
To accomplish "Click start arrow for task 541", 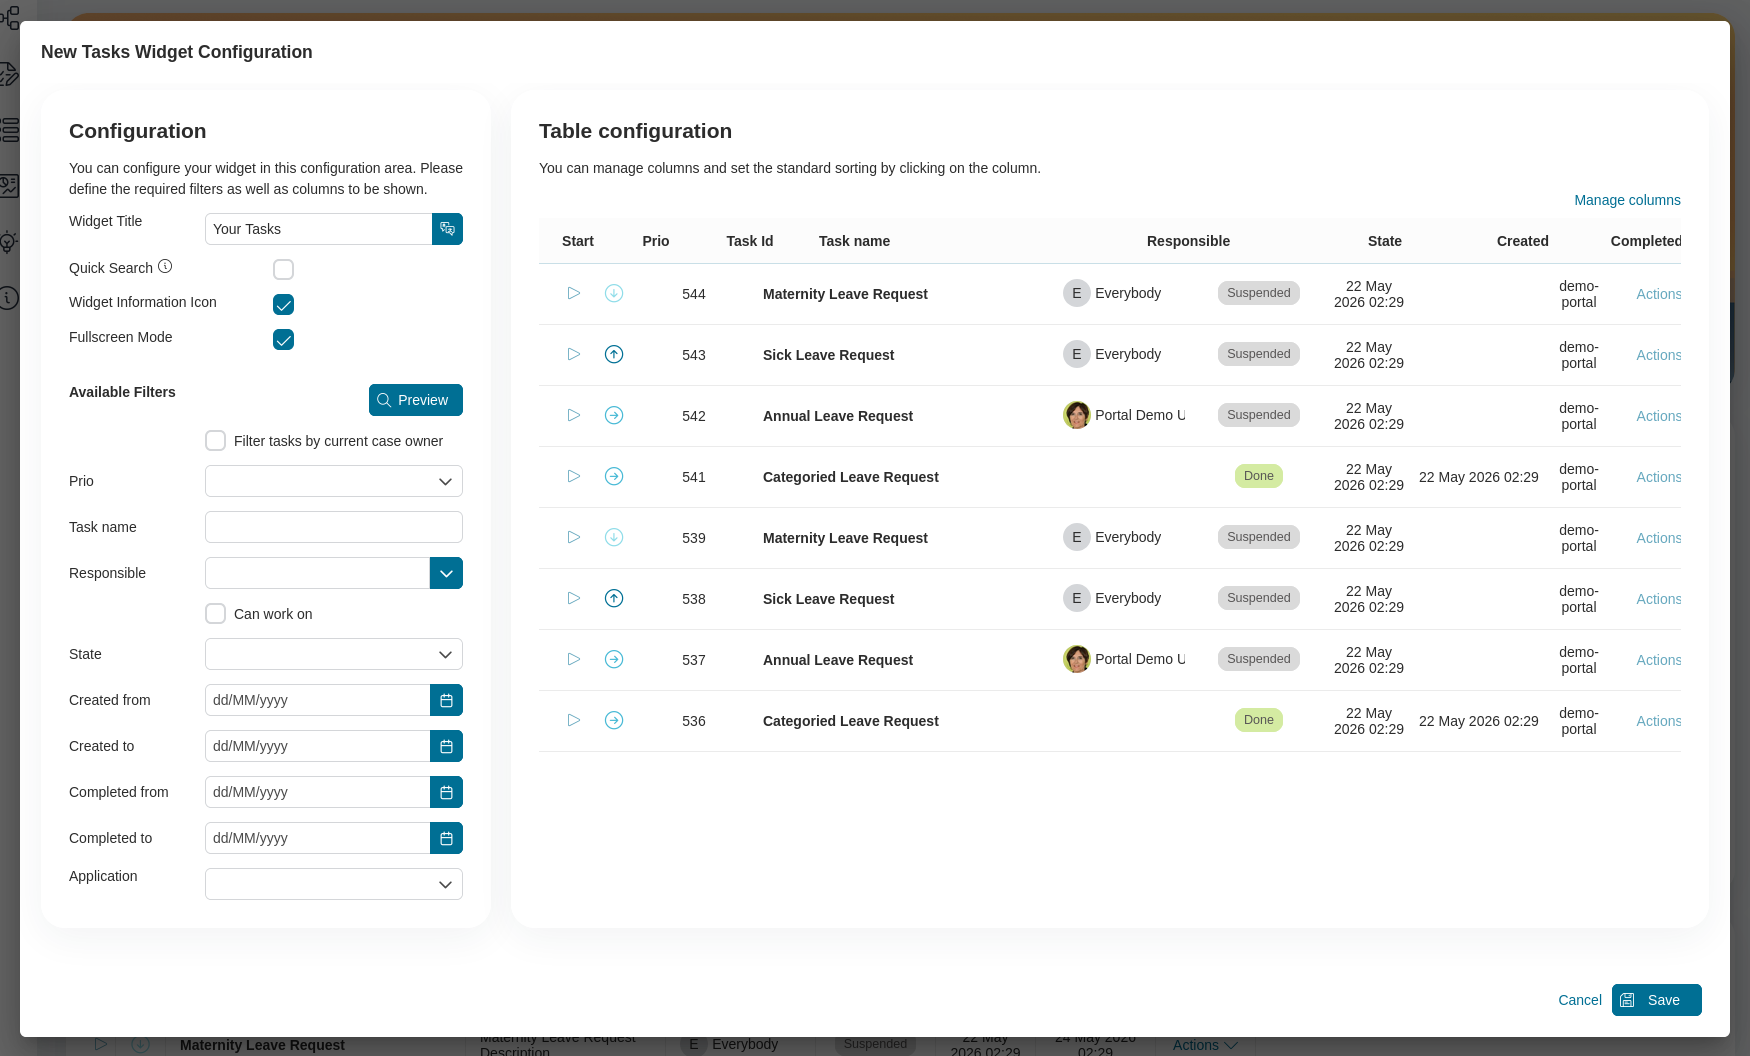I will click(x=574, y=476).
